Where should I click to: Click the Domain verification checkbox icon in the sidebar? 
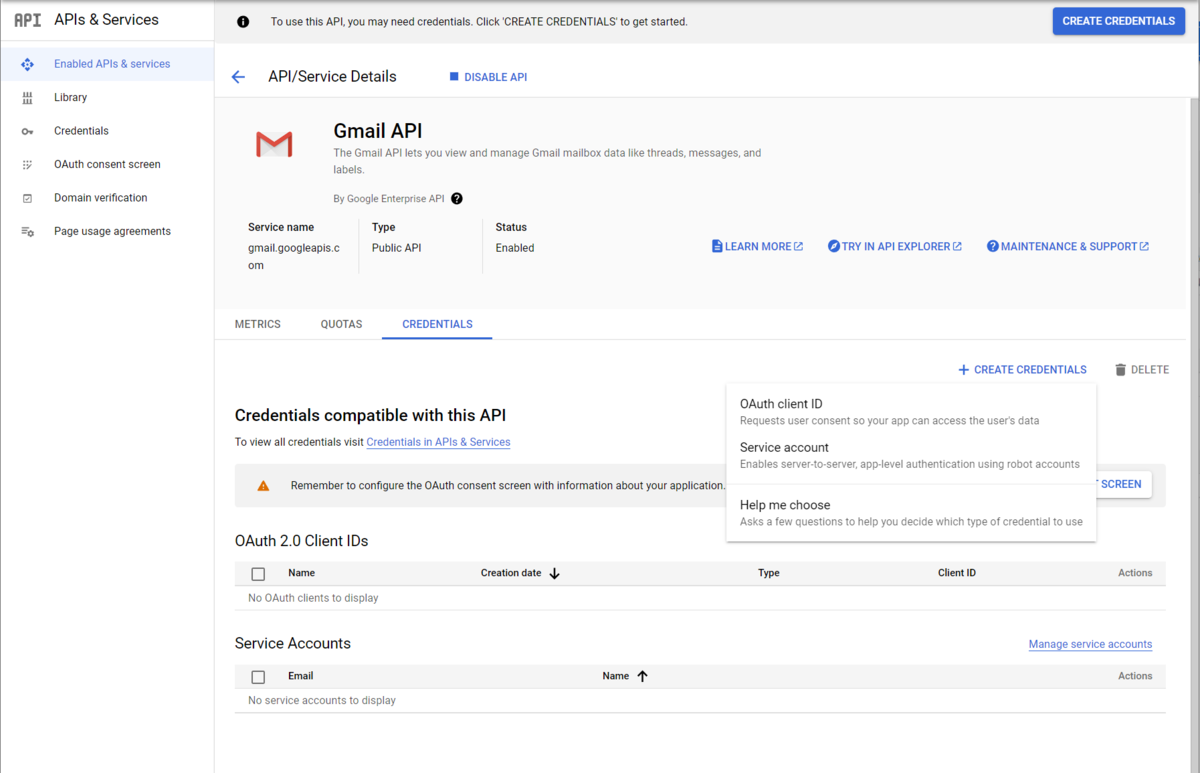pos(27,198)
